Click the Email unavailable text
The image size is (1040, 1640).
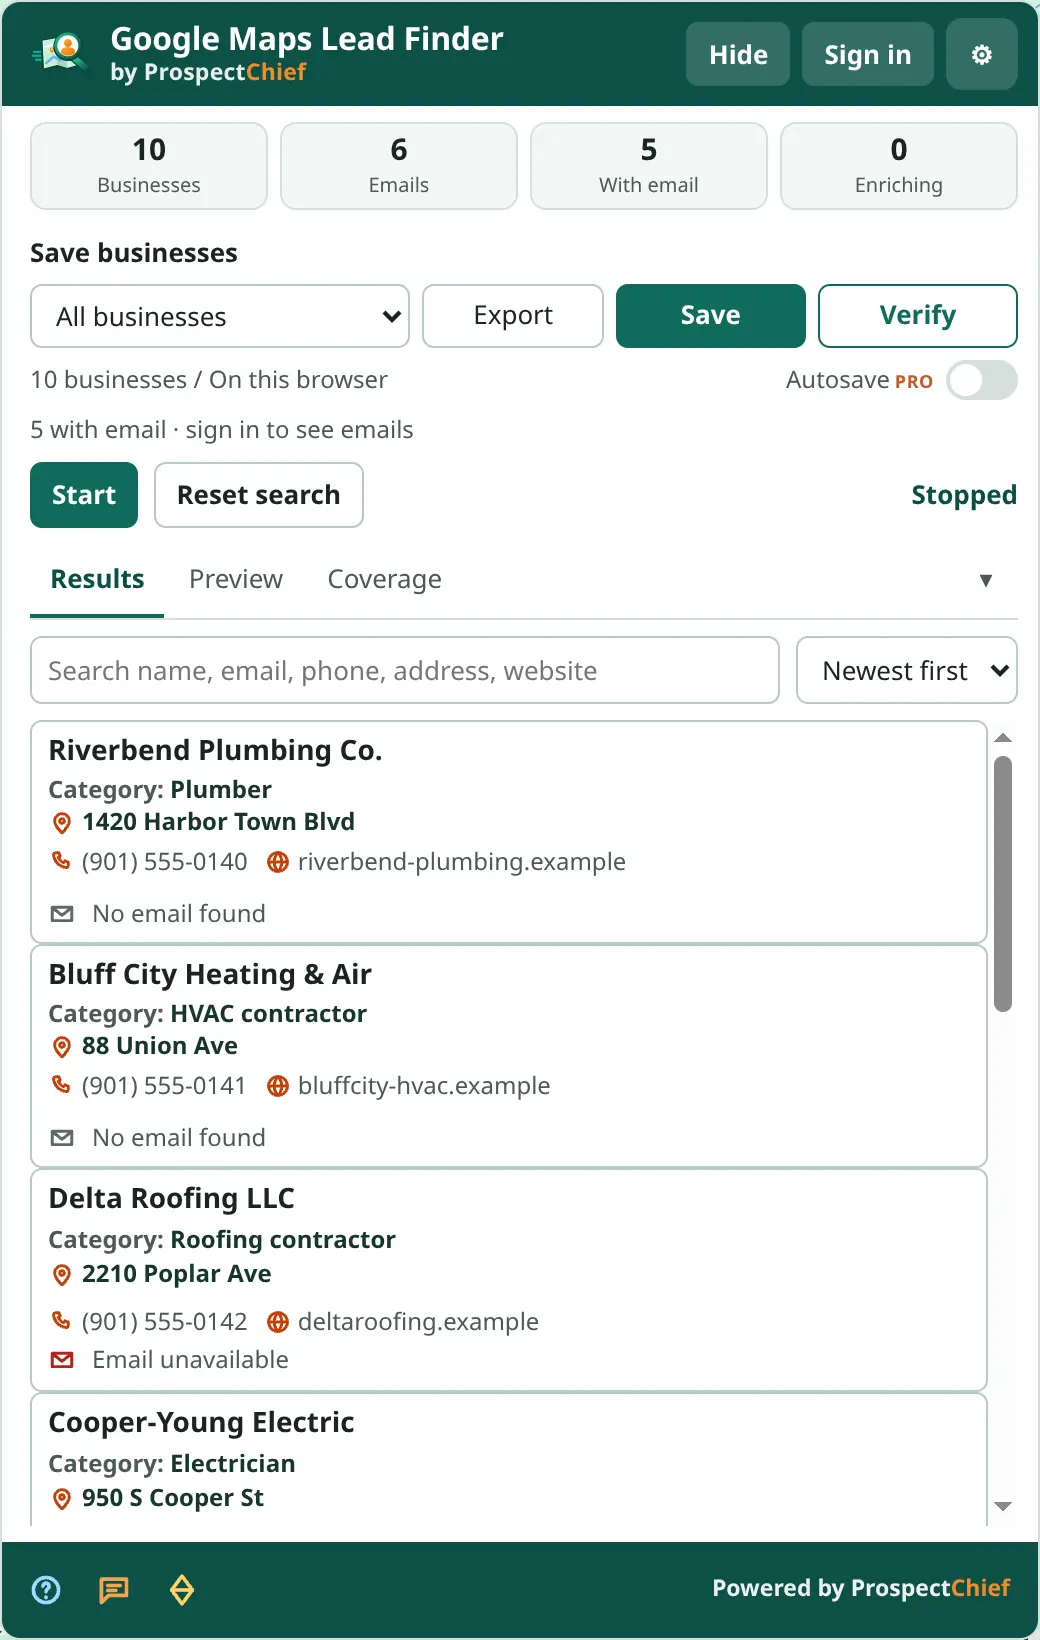[x=190, y=1360]
